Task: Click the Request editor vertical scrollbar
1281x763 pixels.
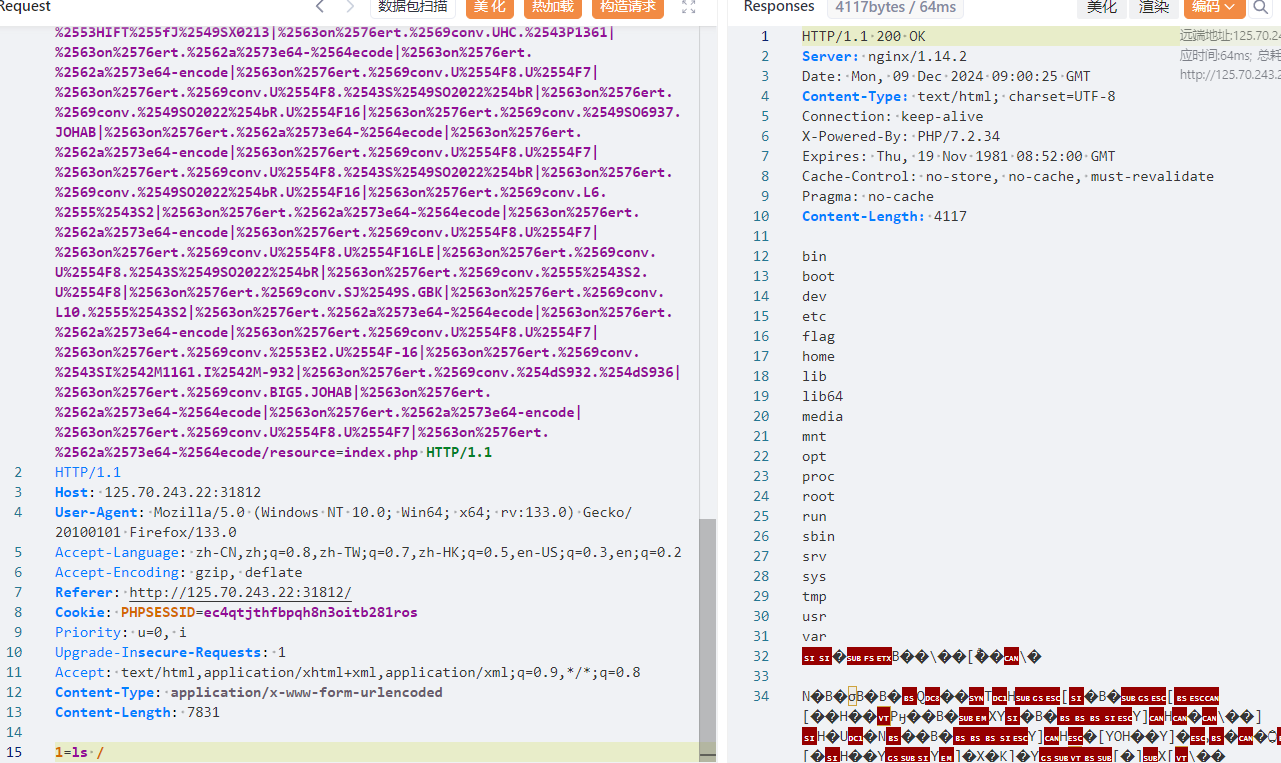Action: pos(707,640)
